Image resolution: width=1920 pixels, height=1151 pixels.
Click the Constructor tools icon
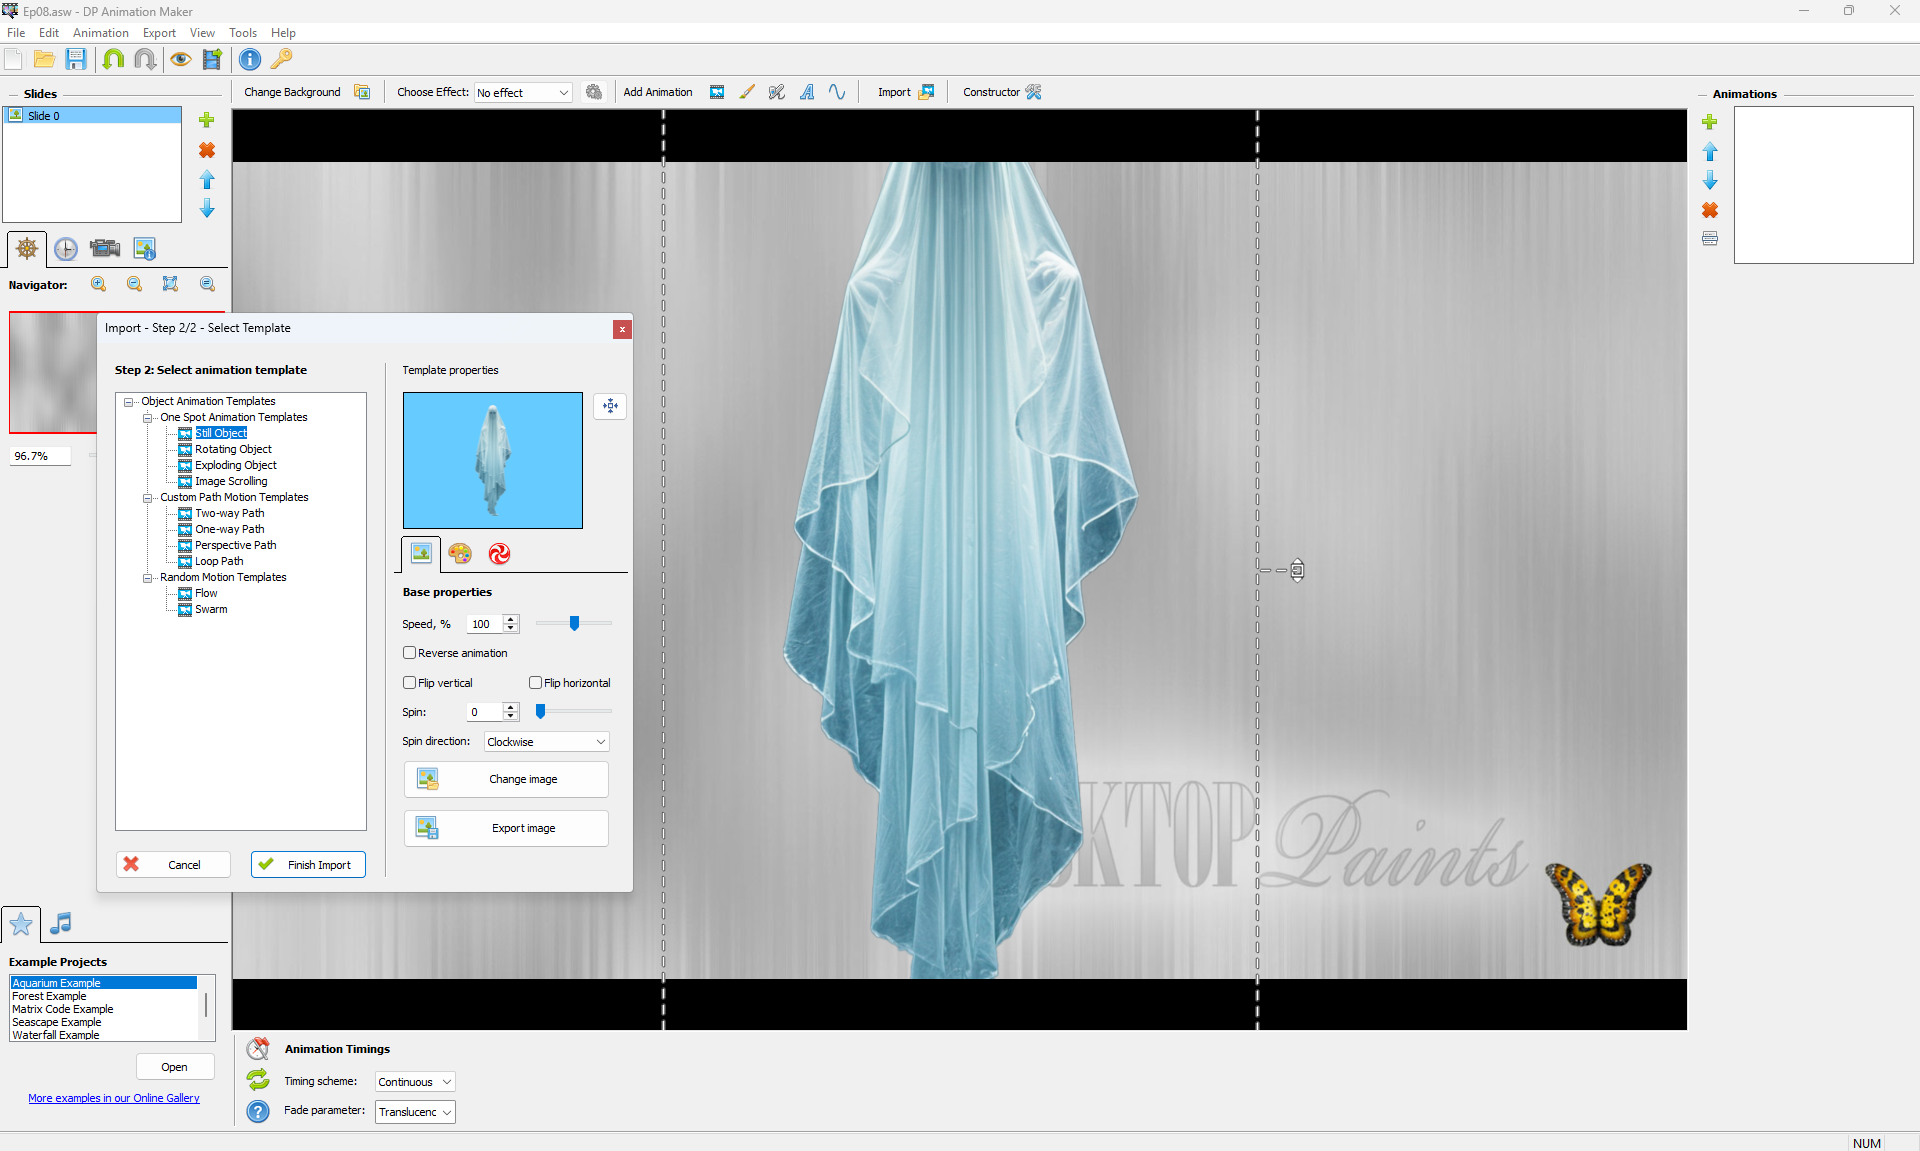coord(1034,92)
